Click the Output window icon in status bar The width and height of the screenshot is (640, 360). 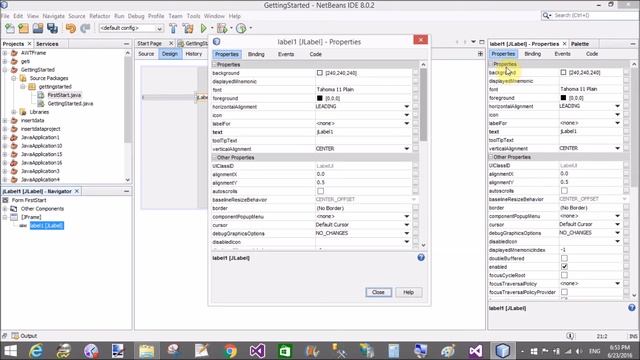coord(15,336)
